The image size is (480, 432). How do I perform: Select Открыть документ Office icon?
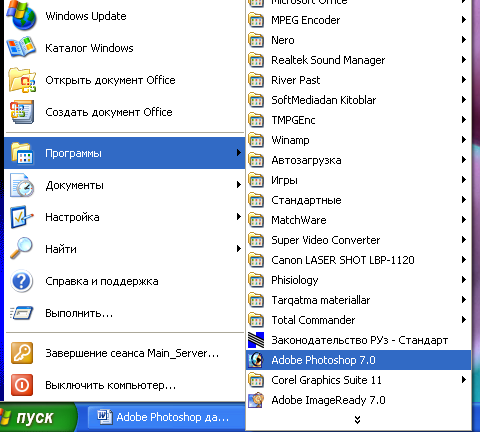(x=22, y=80)
